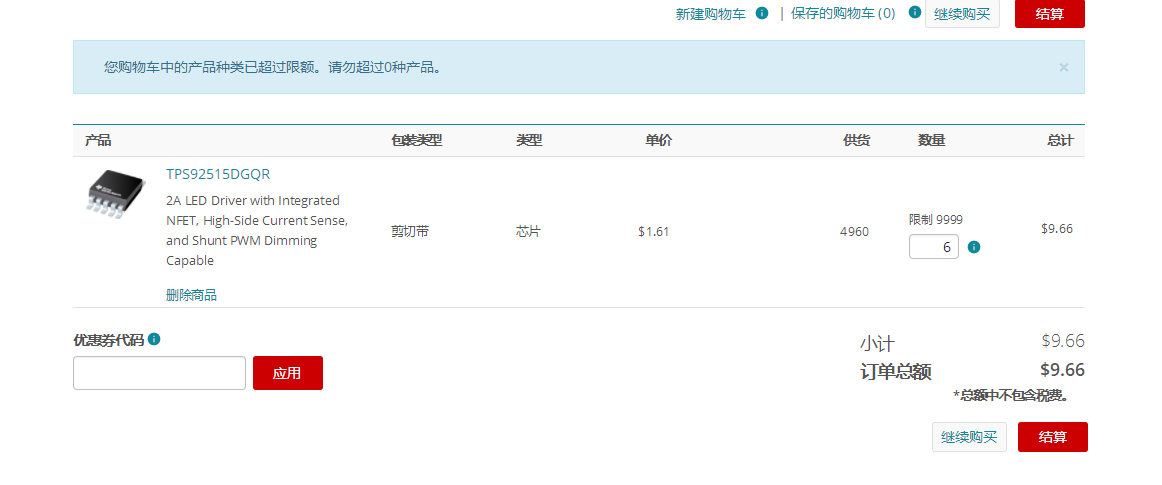The width and height of the screenshot is (1162, 485).
Task: Click the 单价 column header
Action: 658,140
